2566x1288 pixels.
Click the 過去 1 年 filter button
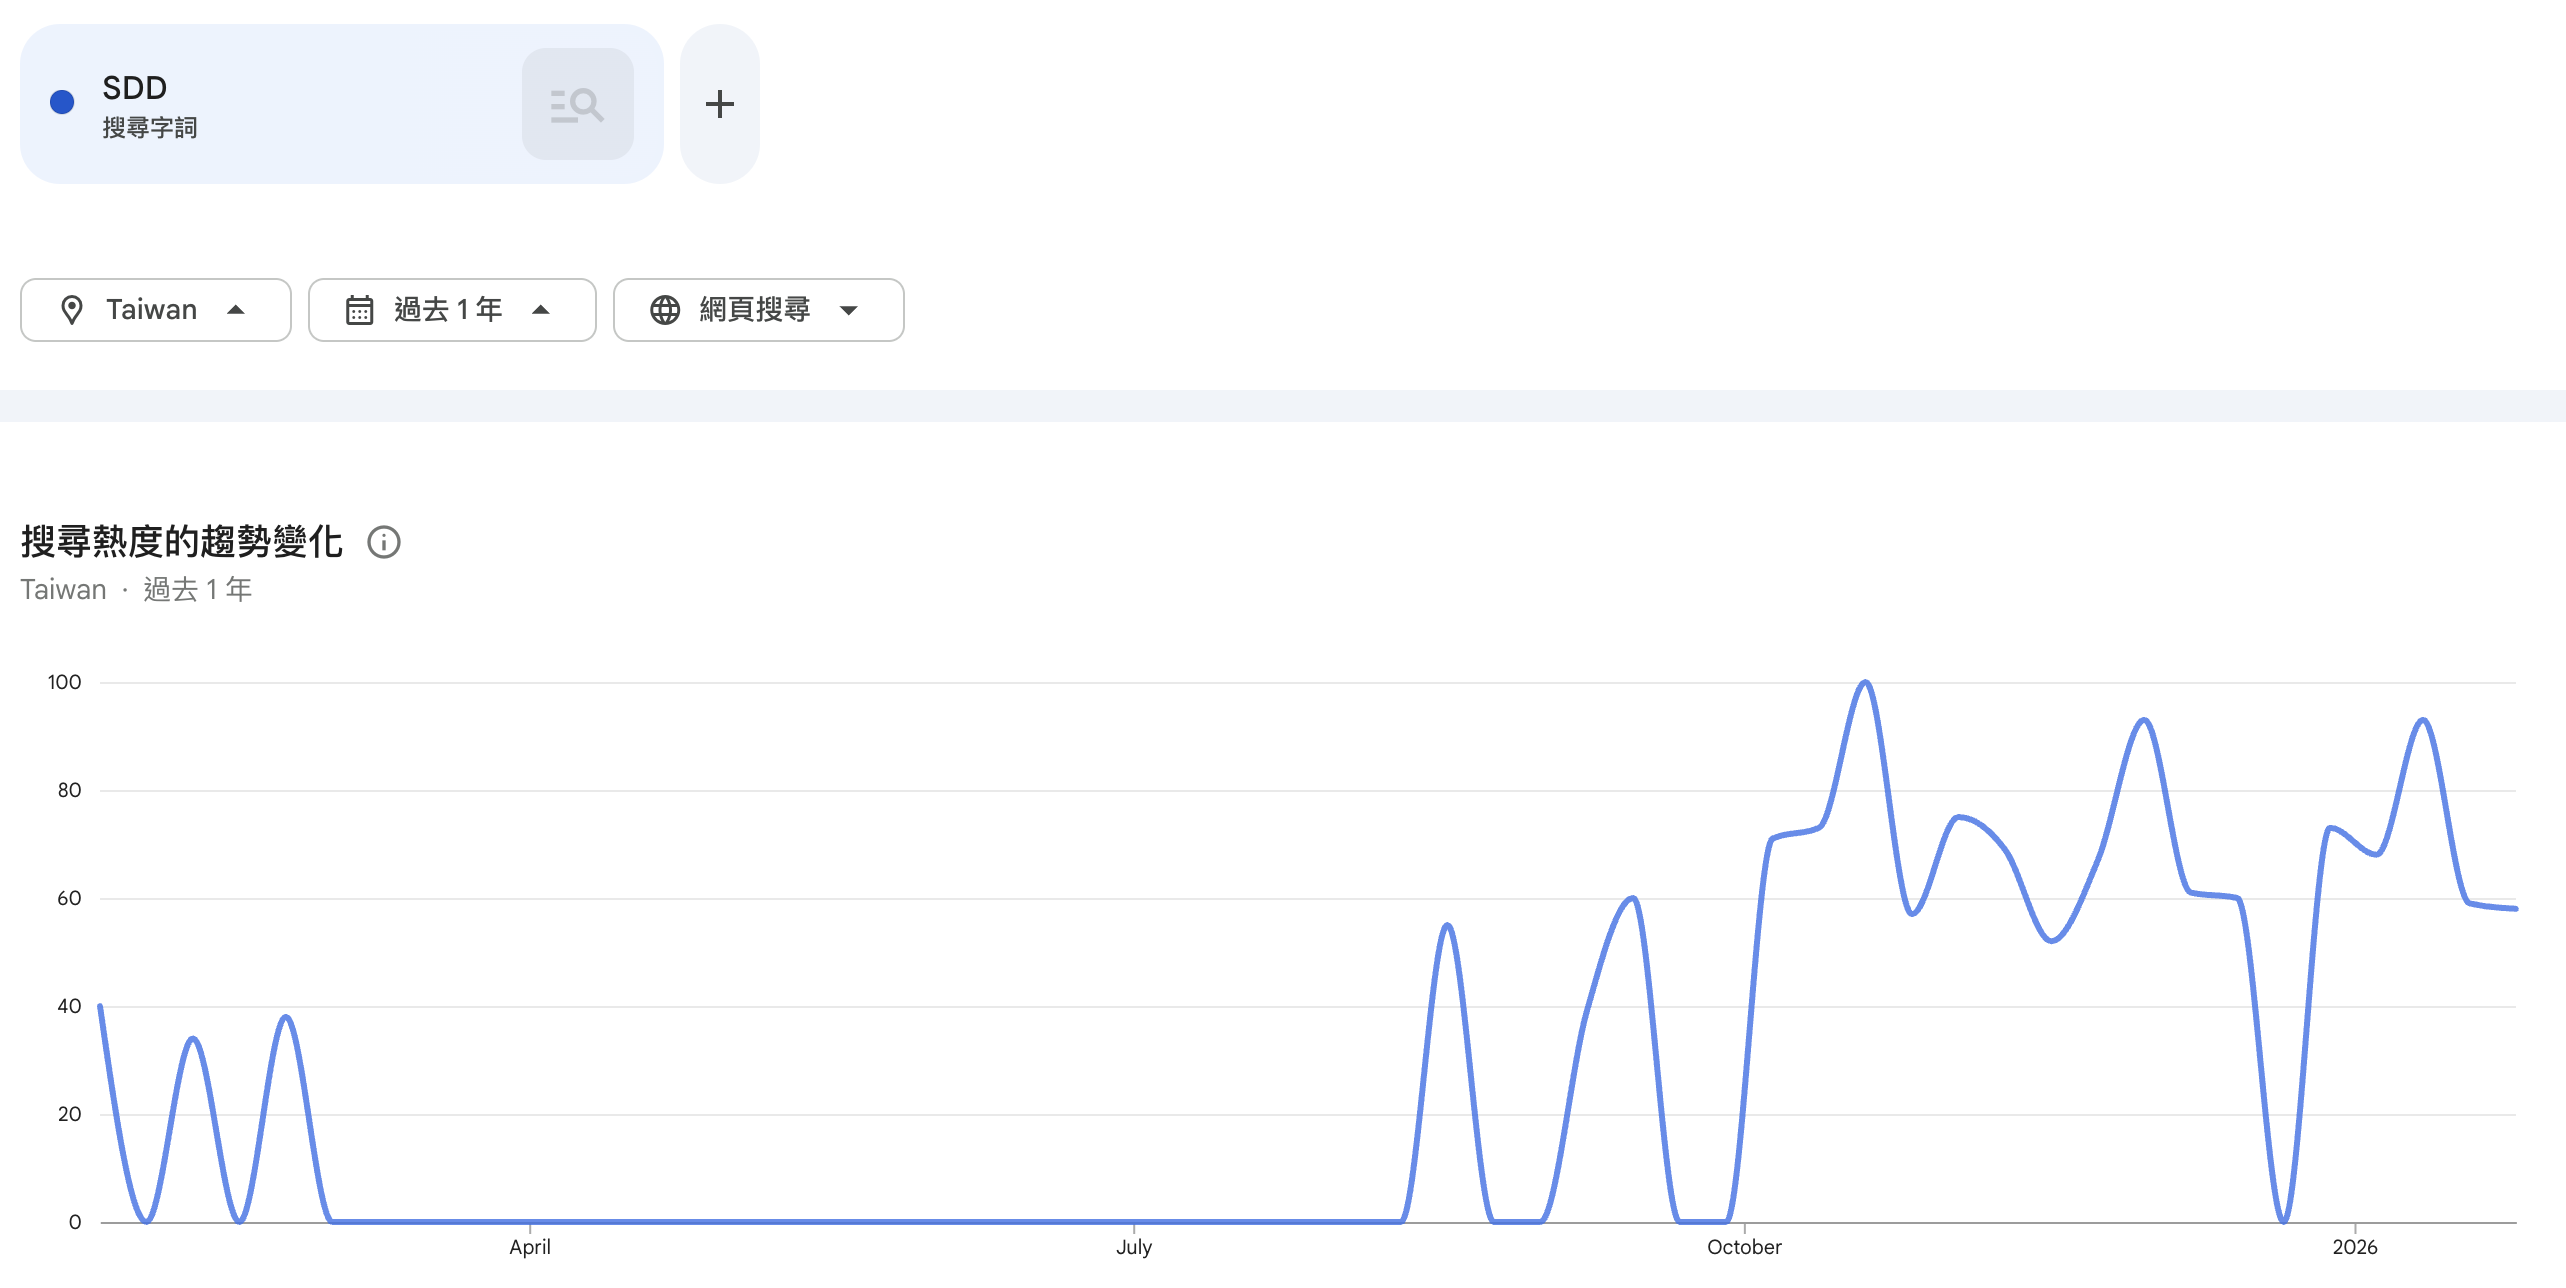452,310
